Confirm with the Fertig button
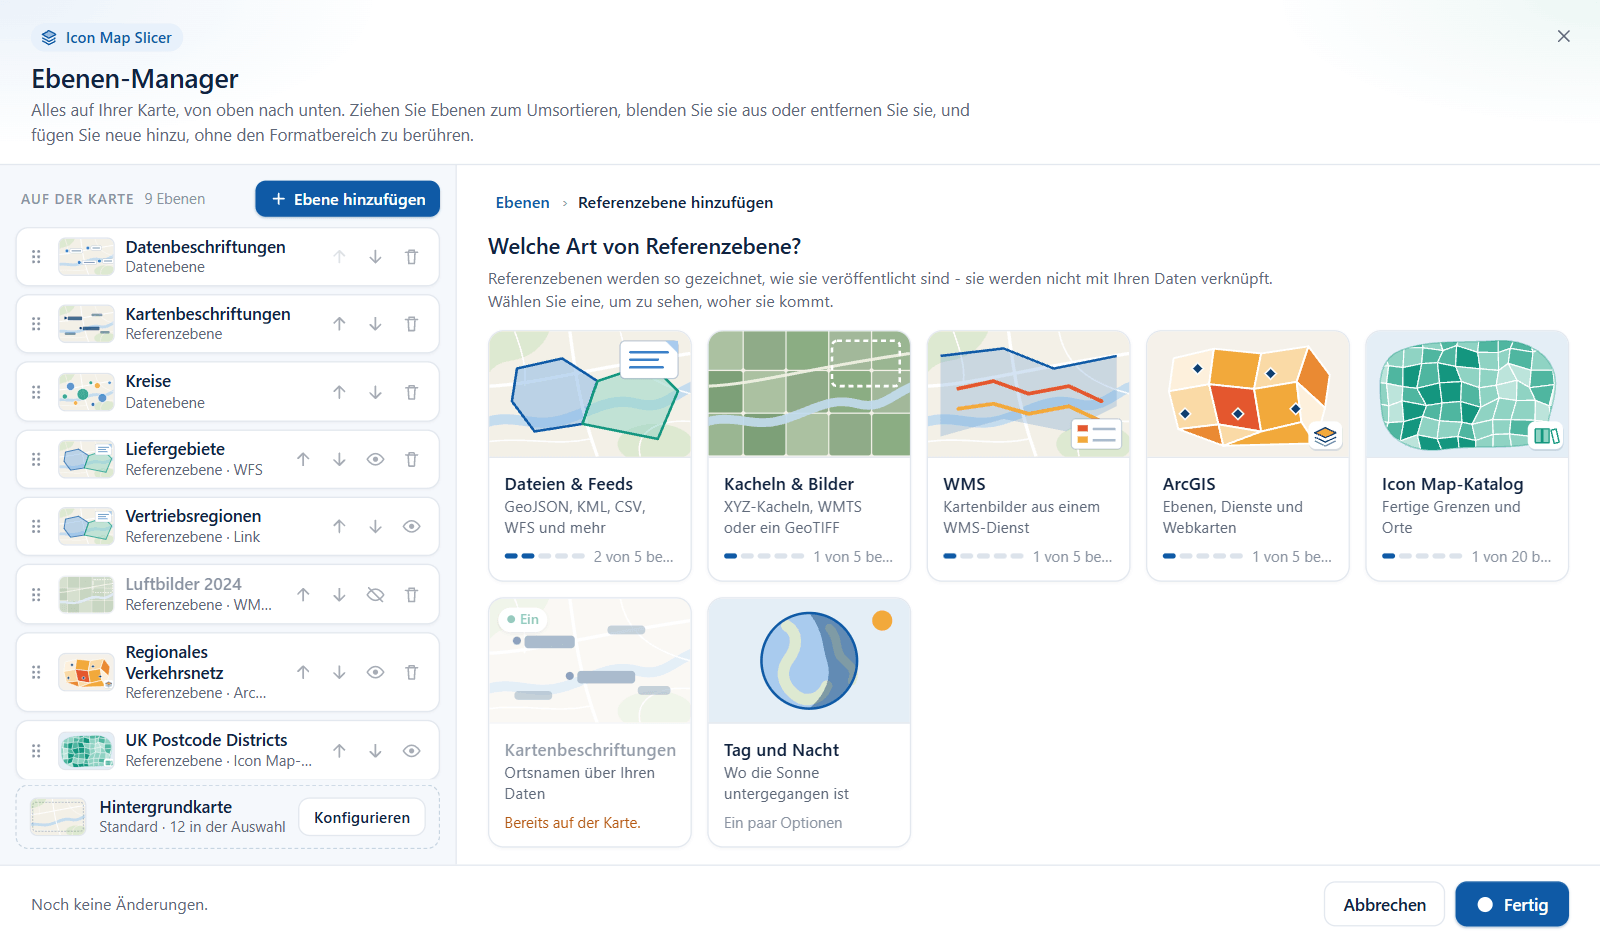Image resolution: width=1600 pixels, height=942 pixels. coord(1511,905)
